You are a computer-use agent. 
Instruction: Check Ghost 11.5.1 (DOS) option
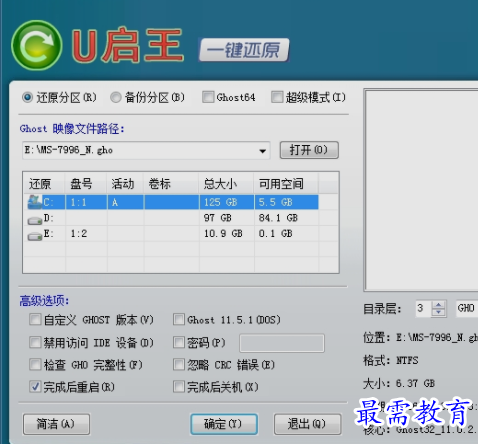pos(179,319)
